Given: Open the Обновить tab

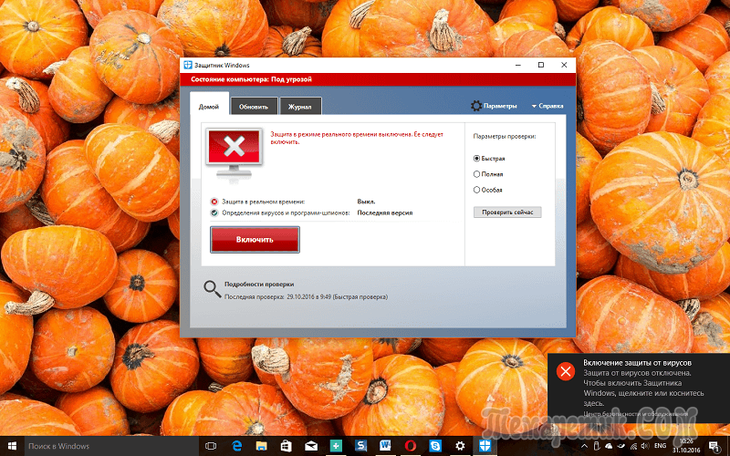Looking at the screenshot, I should [254, 106].
